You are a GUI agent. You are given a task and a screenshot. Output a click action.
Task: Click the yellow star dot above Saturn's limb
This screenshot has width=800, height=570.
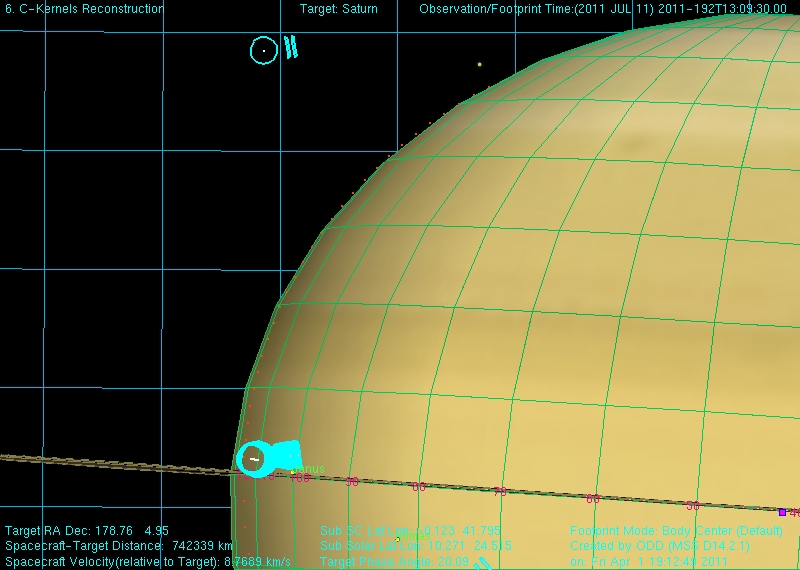480,64
